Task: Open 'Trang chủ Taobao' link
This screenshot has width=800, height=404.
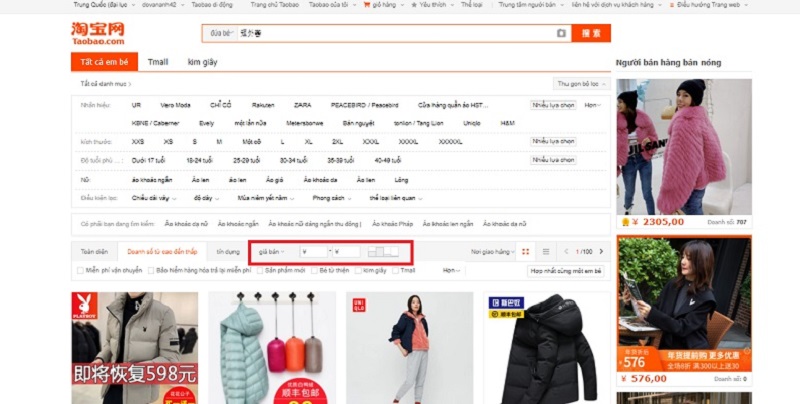Action: point(274,5)
